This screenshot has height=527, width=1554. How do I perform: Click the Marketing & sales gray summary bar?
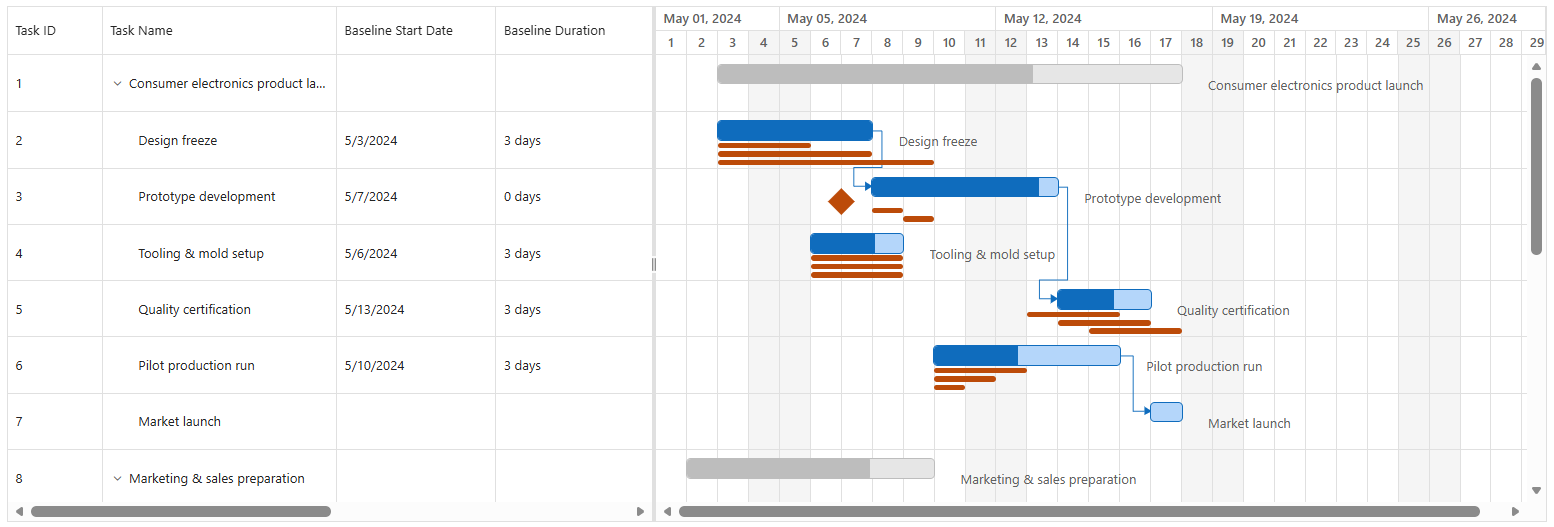click(810, 468)
